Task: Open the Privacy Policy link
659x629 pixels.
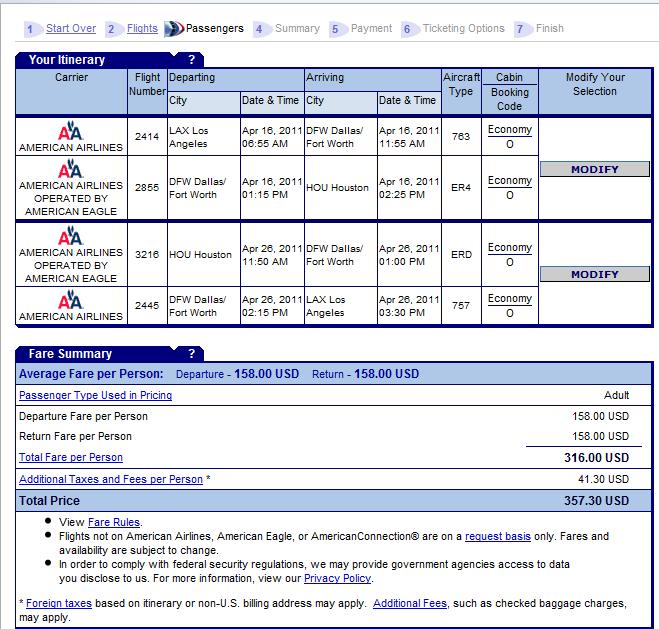Action: (x=337, y=579)
